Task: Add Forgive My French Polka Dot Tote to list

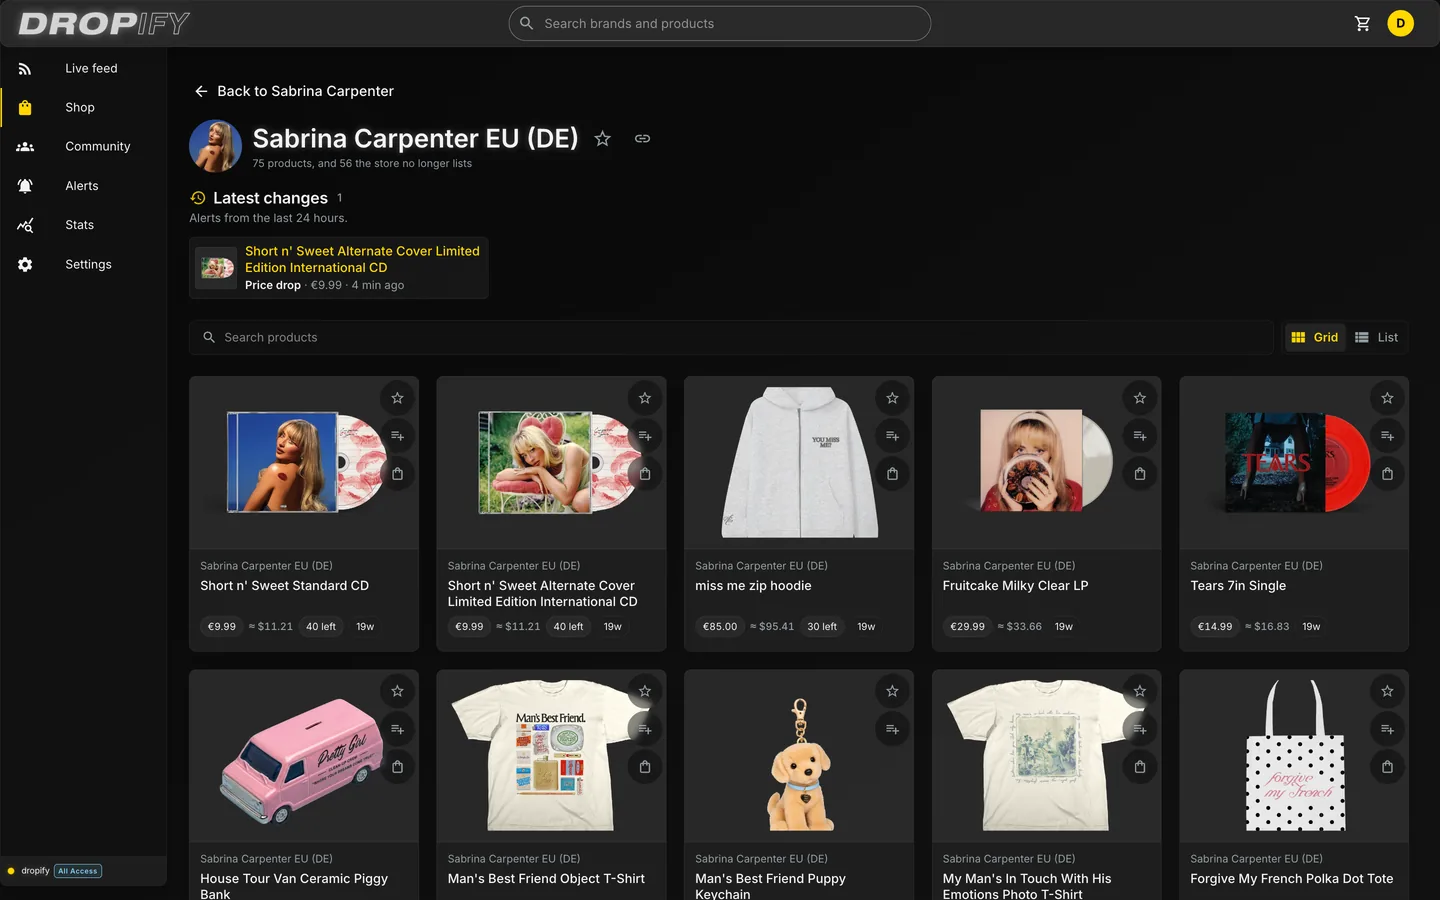Action: 1387,729
